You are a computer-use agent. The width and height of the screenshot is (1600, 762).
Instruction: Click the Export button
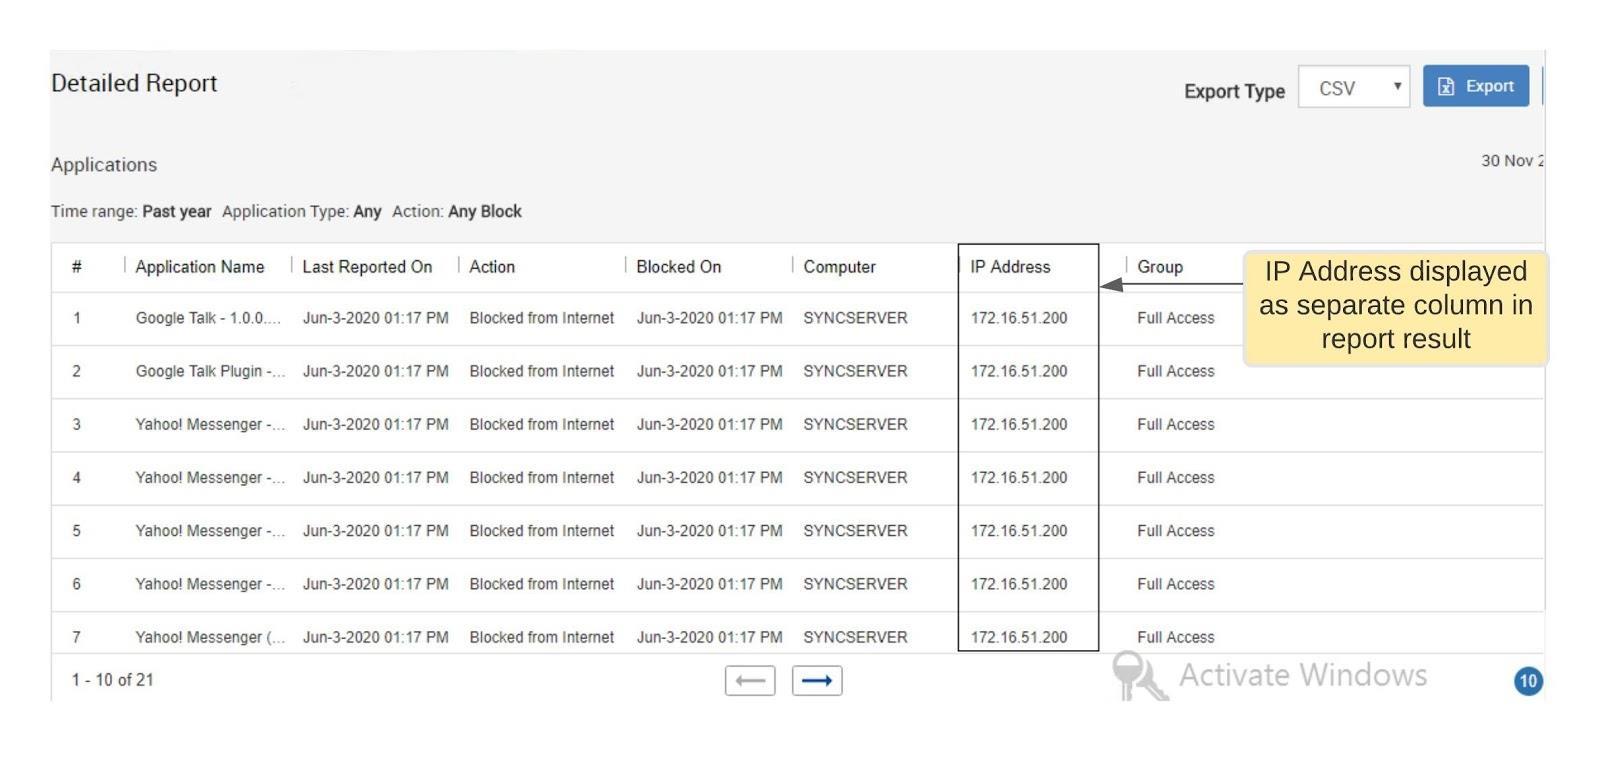tap(1476, 86)
